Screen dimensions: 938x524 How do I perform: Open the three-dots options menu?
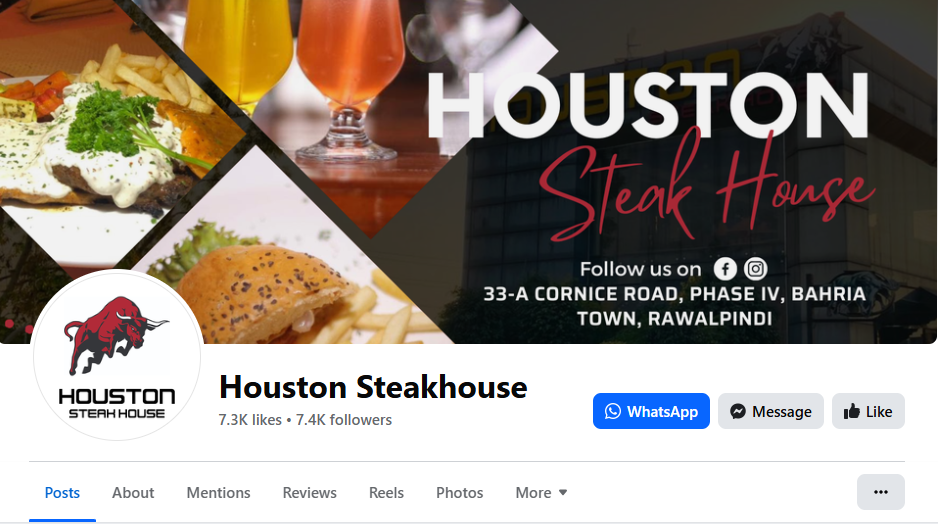[881, 492]
